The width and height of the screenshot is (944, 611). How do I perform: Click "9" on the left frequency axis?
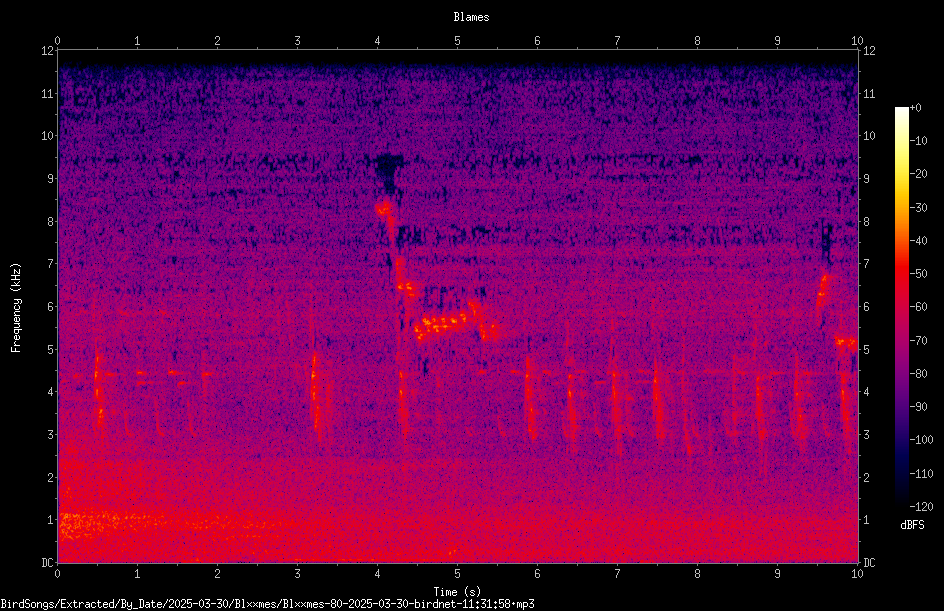pyautogui.click(x=50, y=179)
